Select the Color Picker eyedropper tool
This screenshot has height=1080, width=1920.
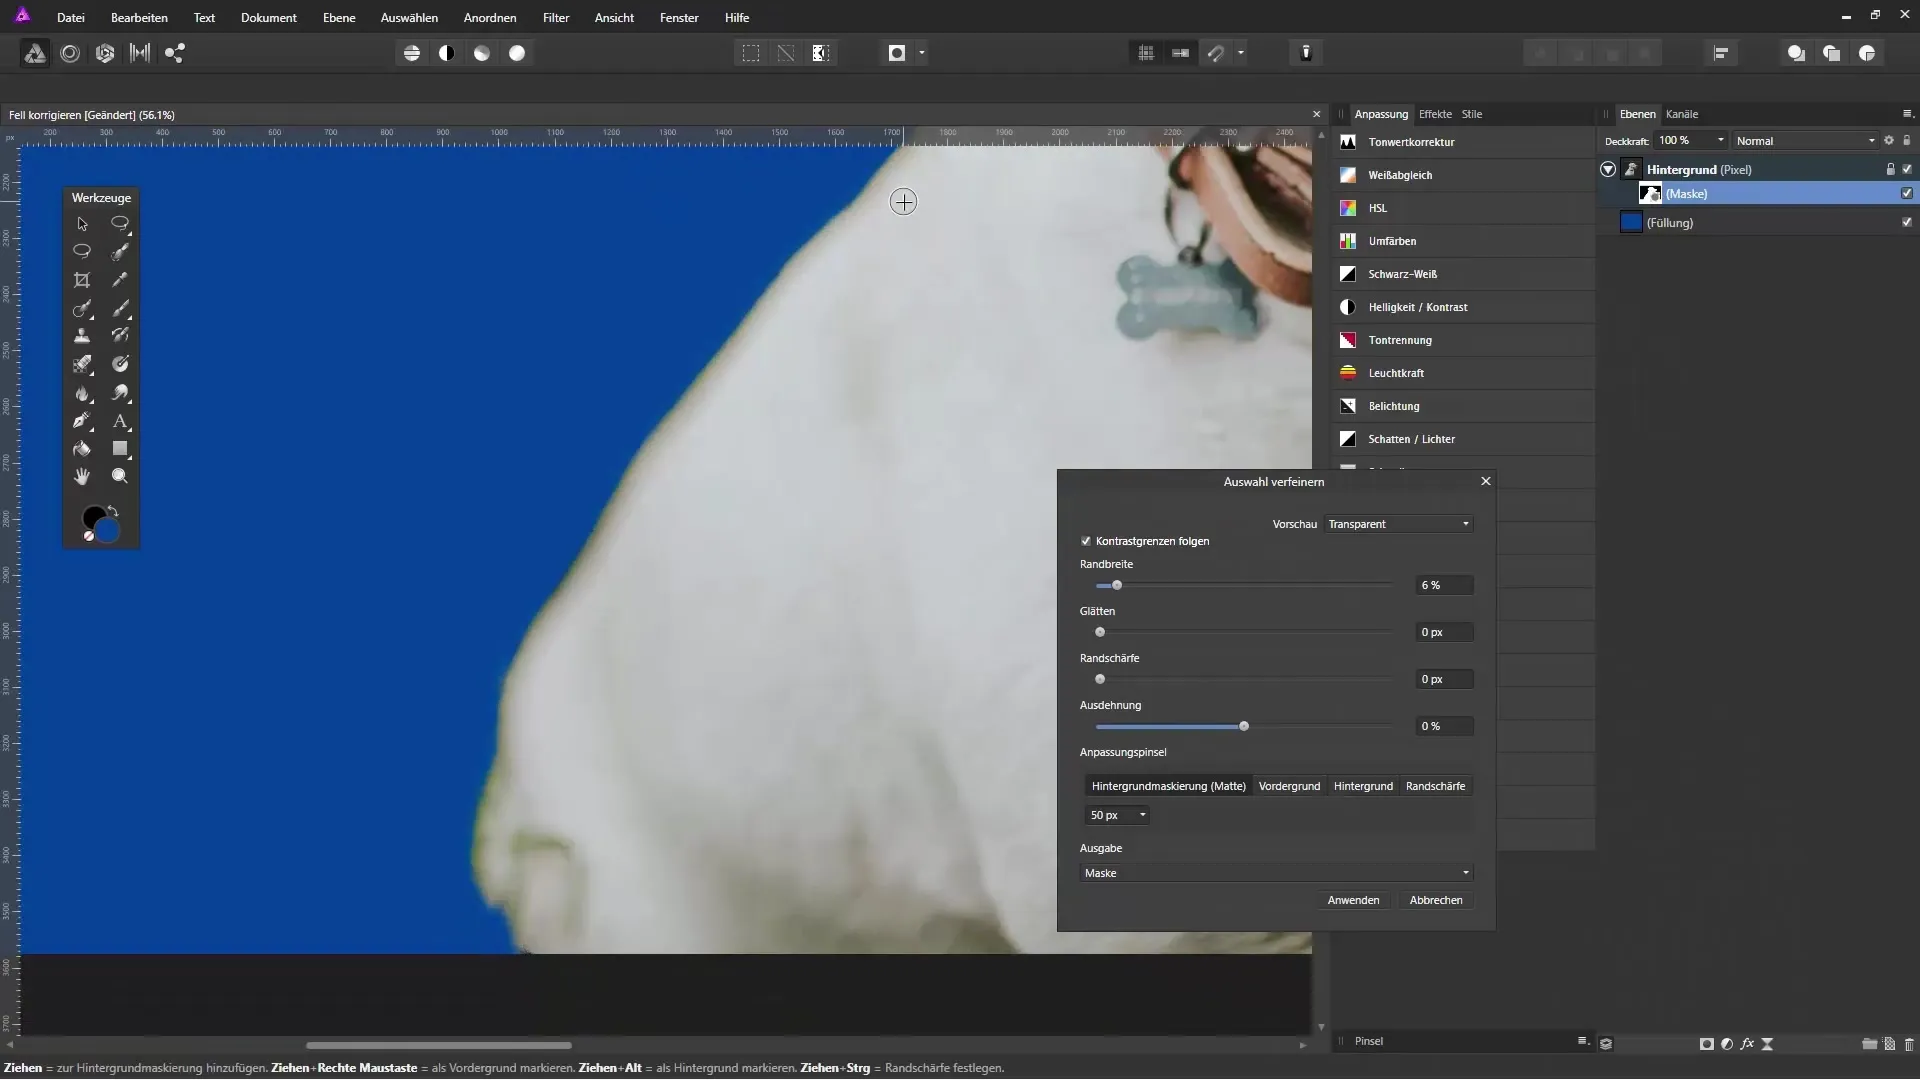(120, 280)
